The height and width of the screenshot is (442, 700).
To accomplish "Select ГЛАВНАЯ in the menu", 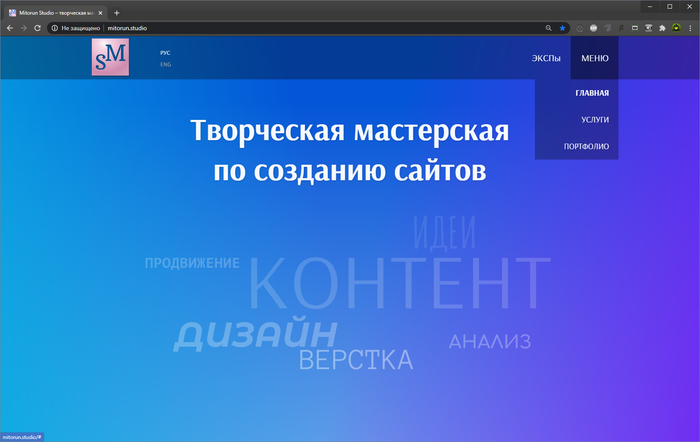I will click(x=592, y=93).
